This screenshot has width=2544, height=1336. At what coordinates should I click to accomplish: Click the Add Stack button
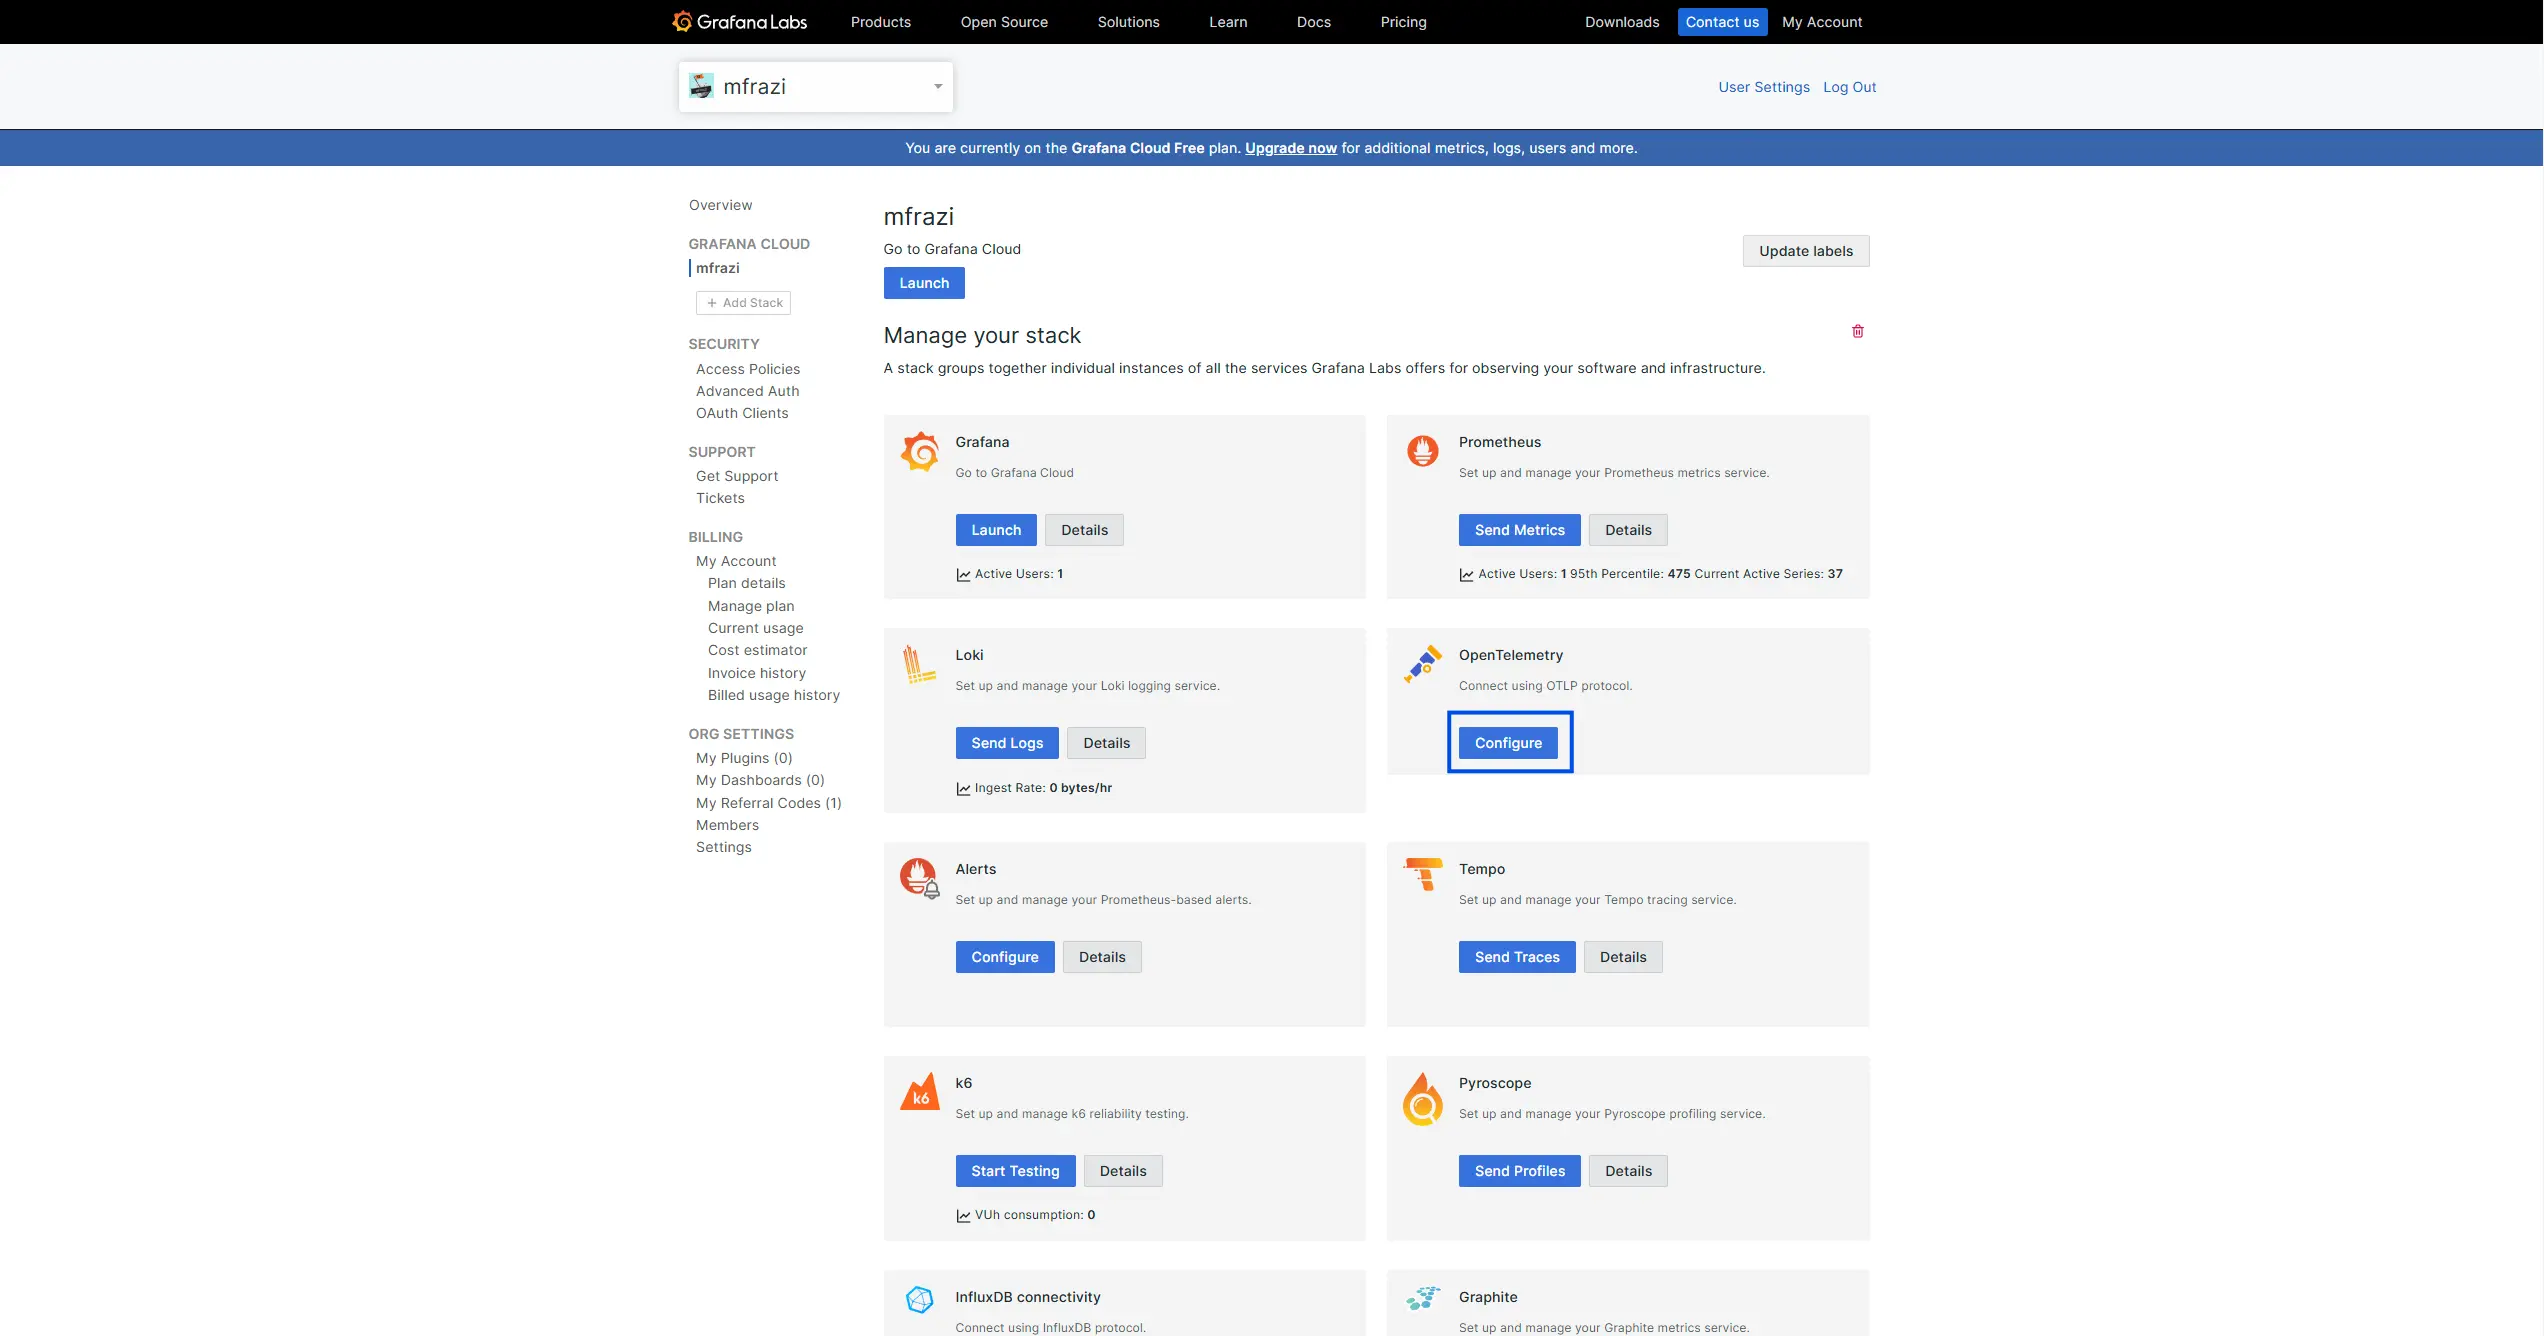pyautogui.click(x=743, y=303)
